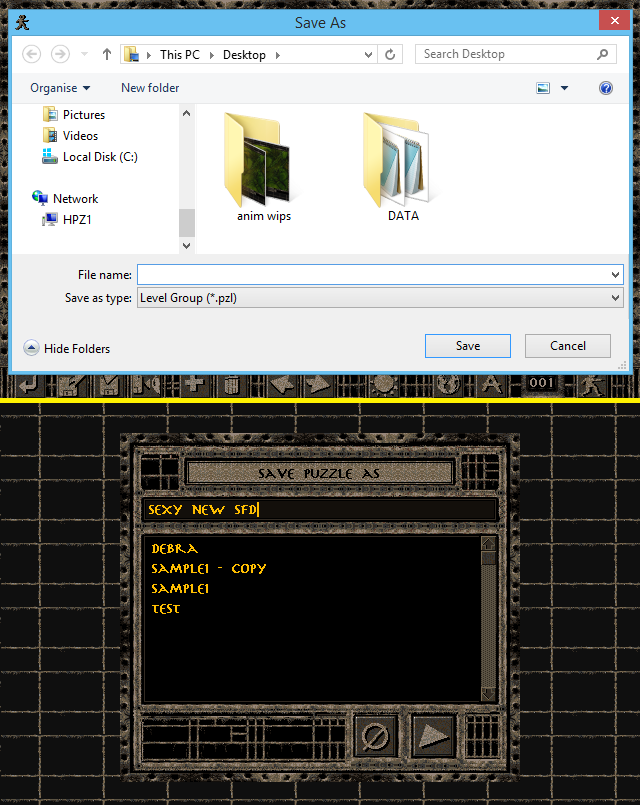Click the plus add level icon
Image resolution: width=640 pixels, height=805 pixels.
pyautogui.click(x=195, y=384)
